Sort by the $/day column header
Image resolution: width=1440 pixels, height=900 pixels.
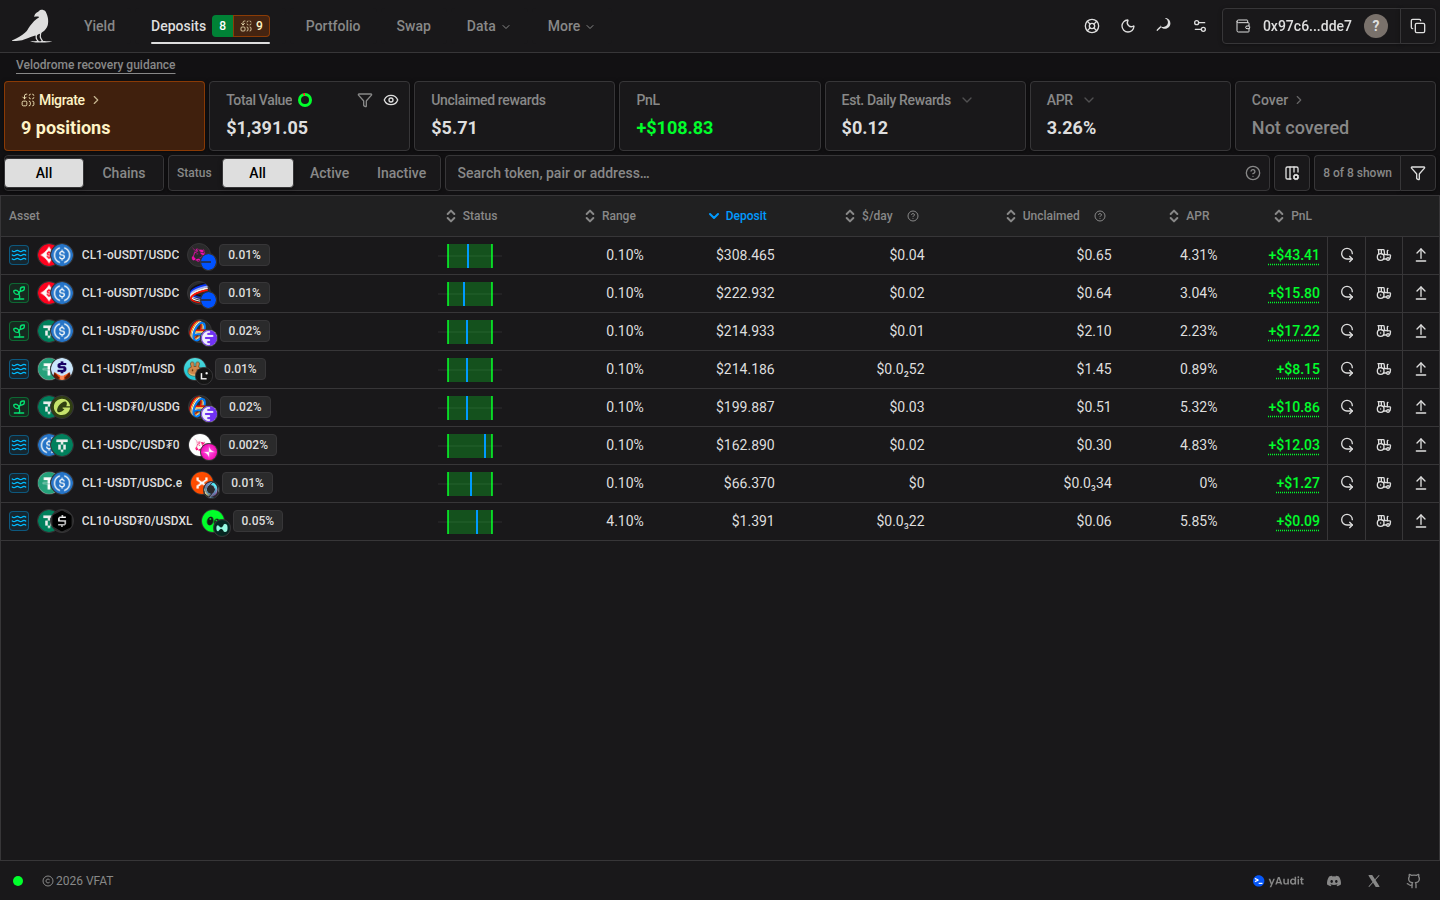pyautogui.click(x=868, y=216)
